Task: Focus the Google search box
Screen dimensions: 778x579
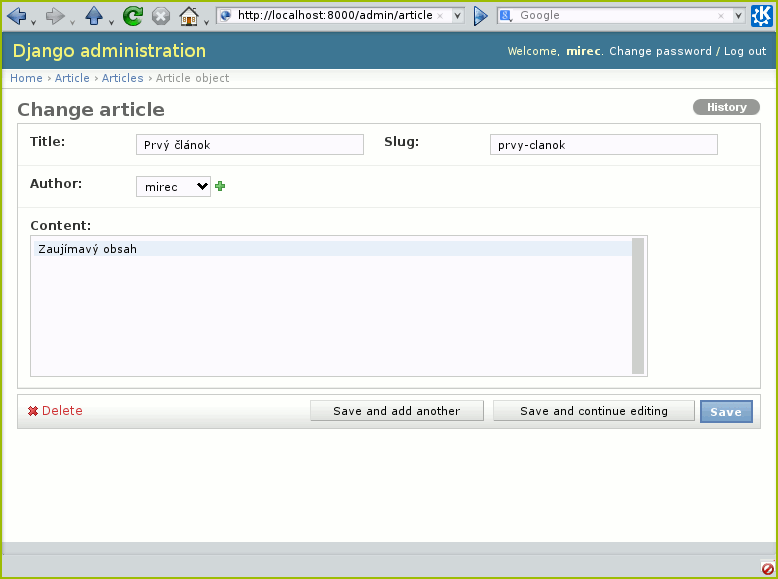Action: point(615,15)
